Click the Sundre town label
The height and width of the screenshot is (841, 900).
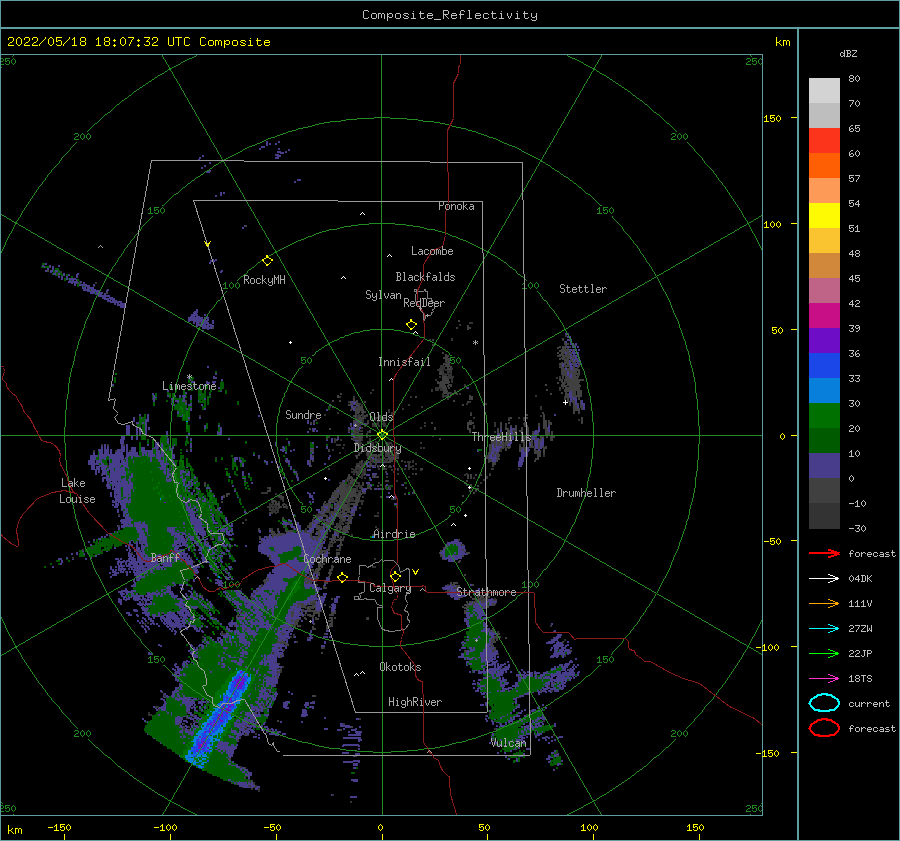point(303,414)
